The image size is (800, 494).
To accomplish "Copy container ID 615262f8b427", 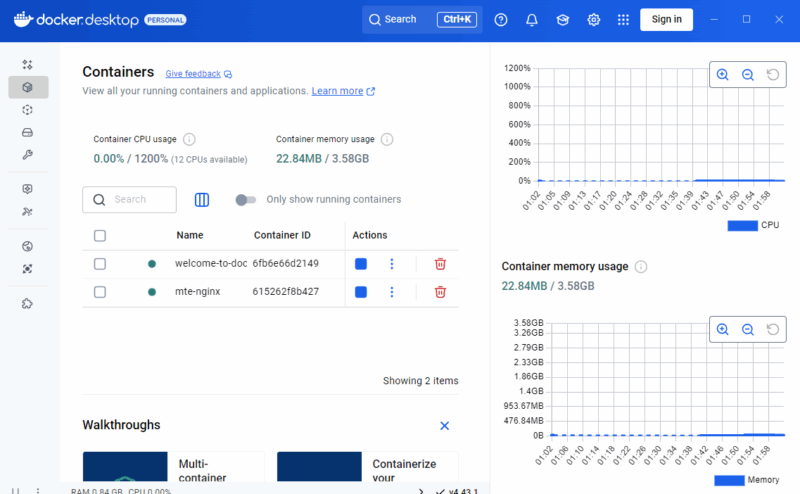I will (285, 291).
